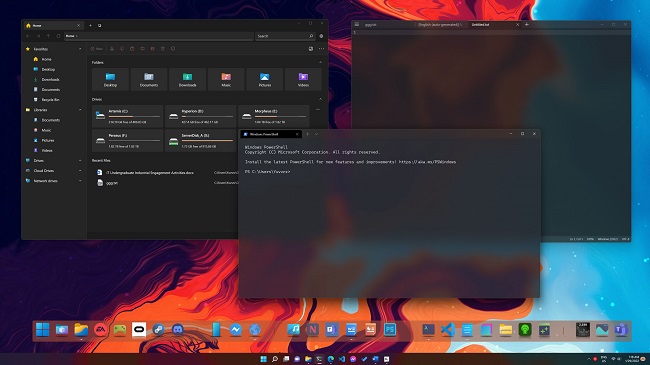Open the Oculus icon in the dock

click(139, 330)
